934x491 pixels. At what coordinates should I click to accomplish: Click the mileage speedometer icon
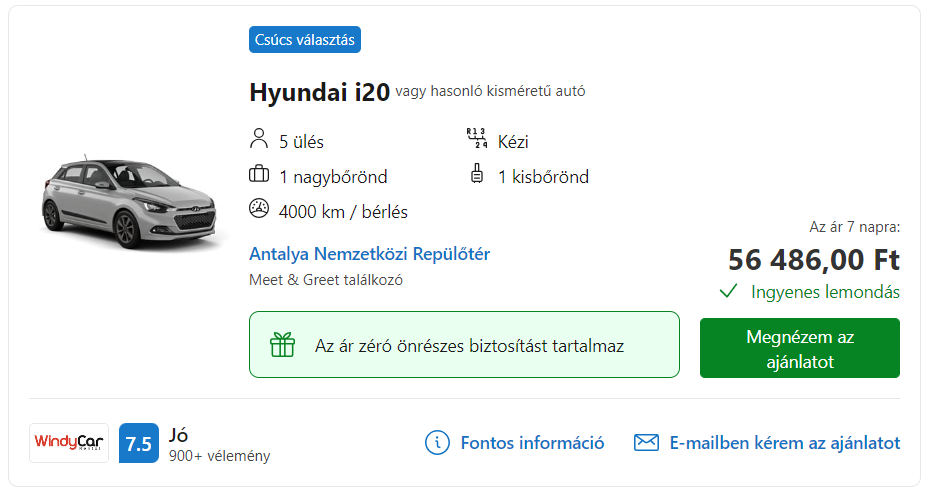point(259,209)
